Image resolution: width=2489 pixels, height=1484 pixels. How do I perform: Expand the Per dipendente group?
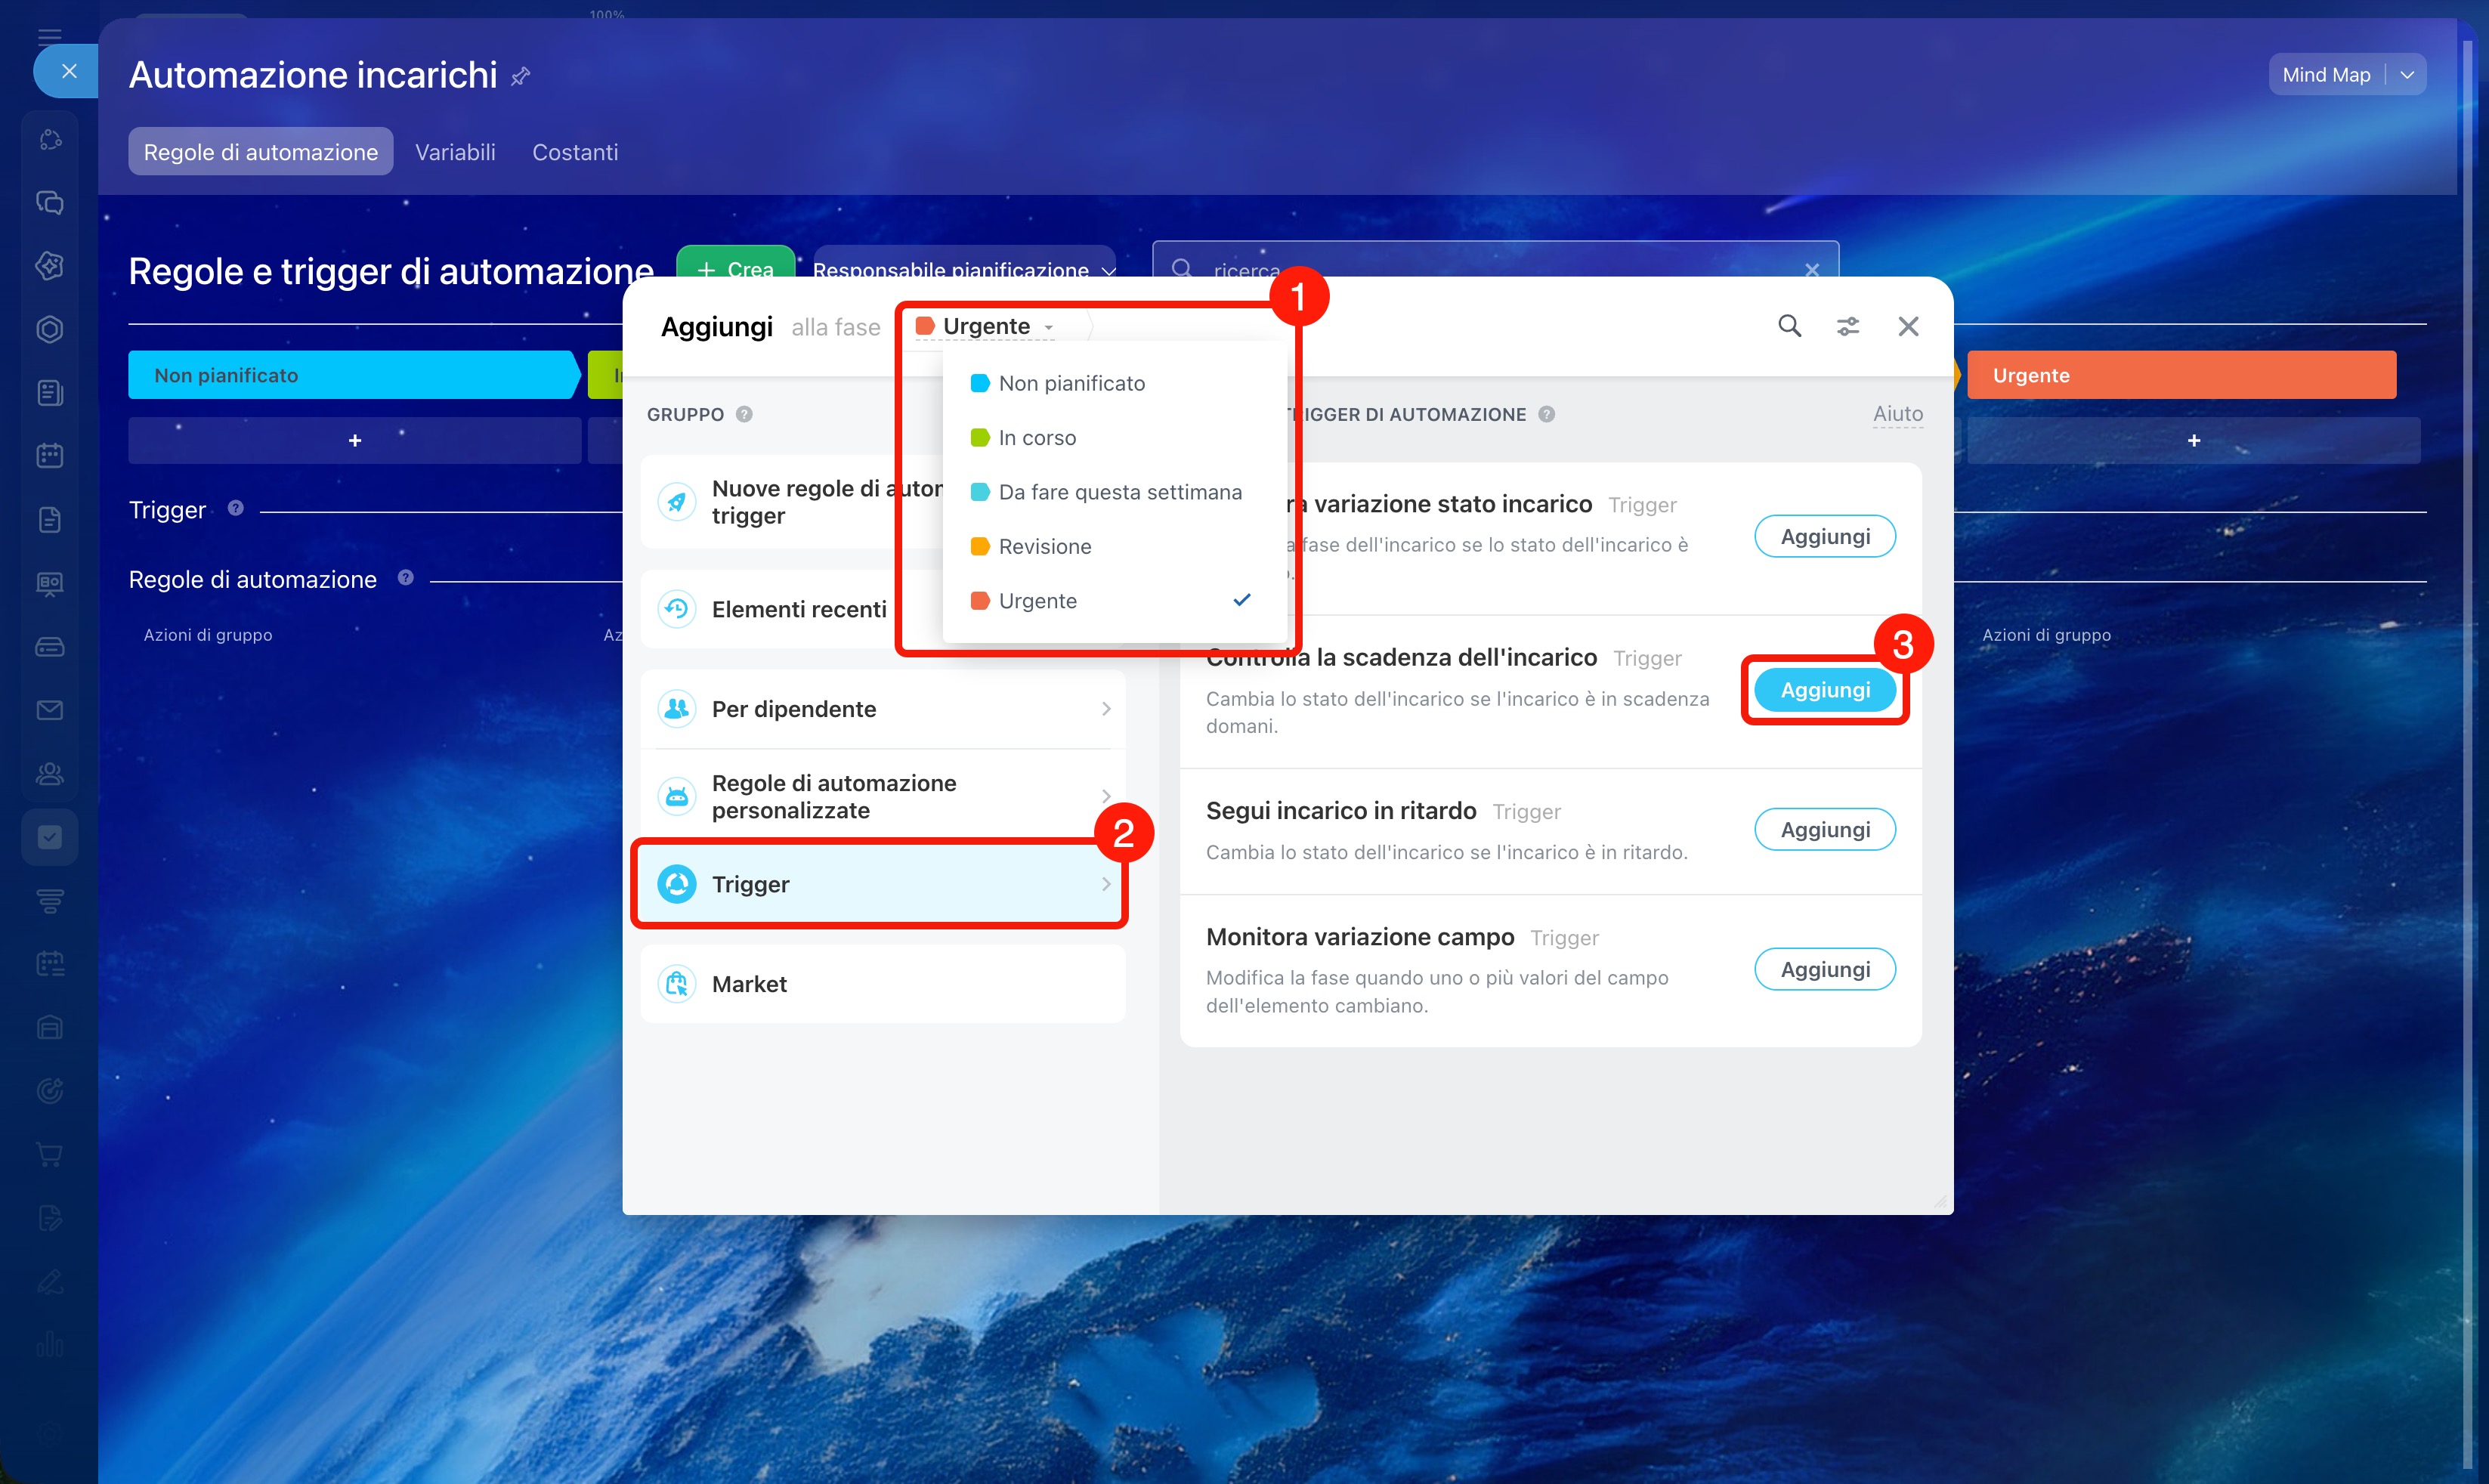pos(883,709)
